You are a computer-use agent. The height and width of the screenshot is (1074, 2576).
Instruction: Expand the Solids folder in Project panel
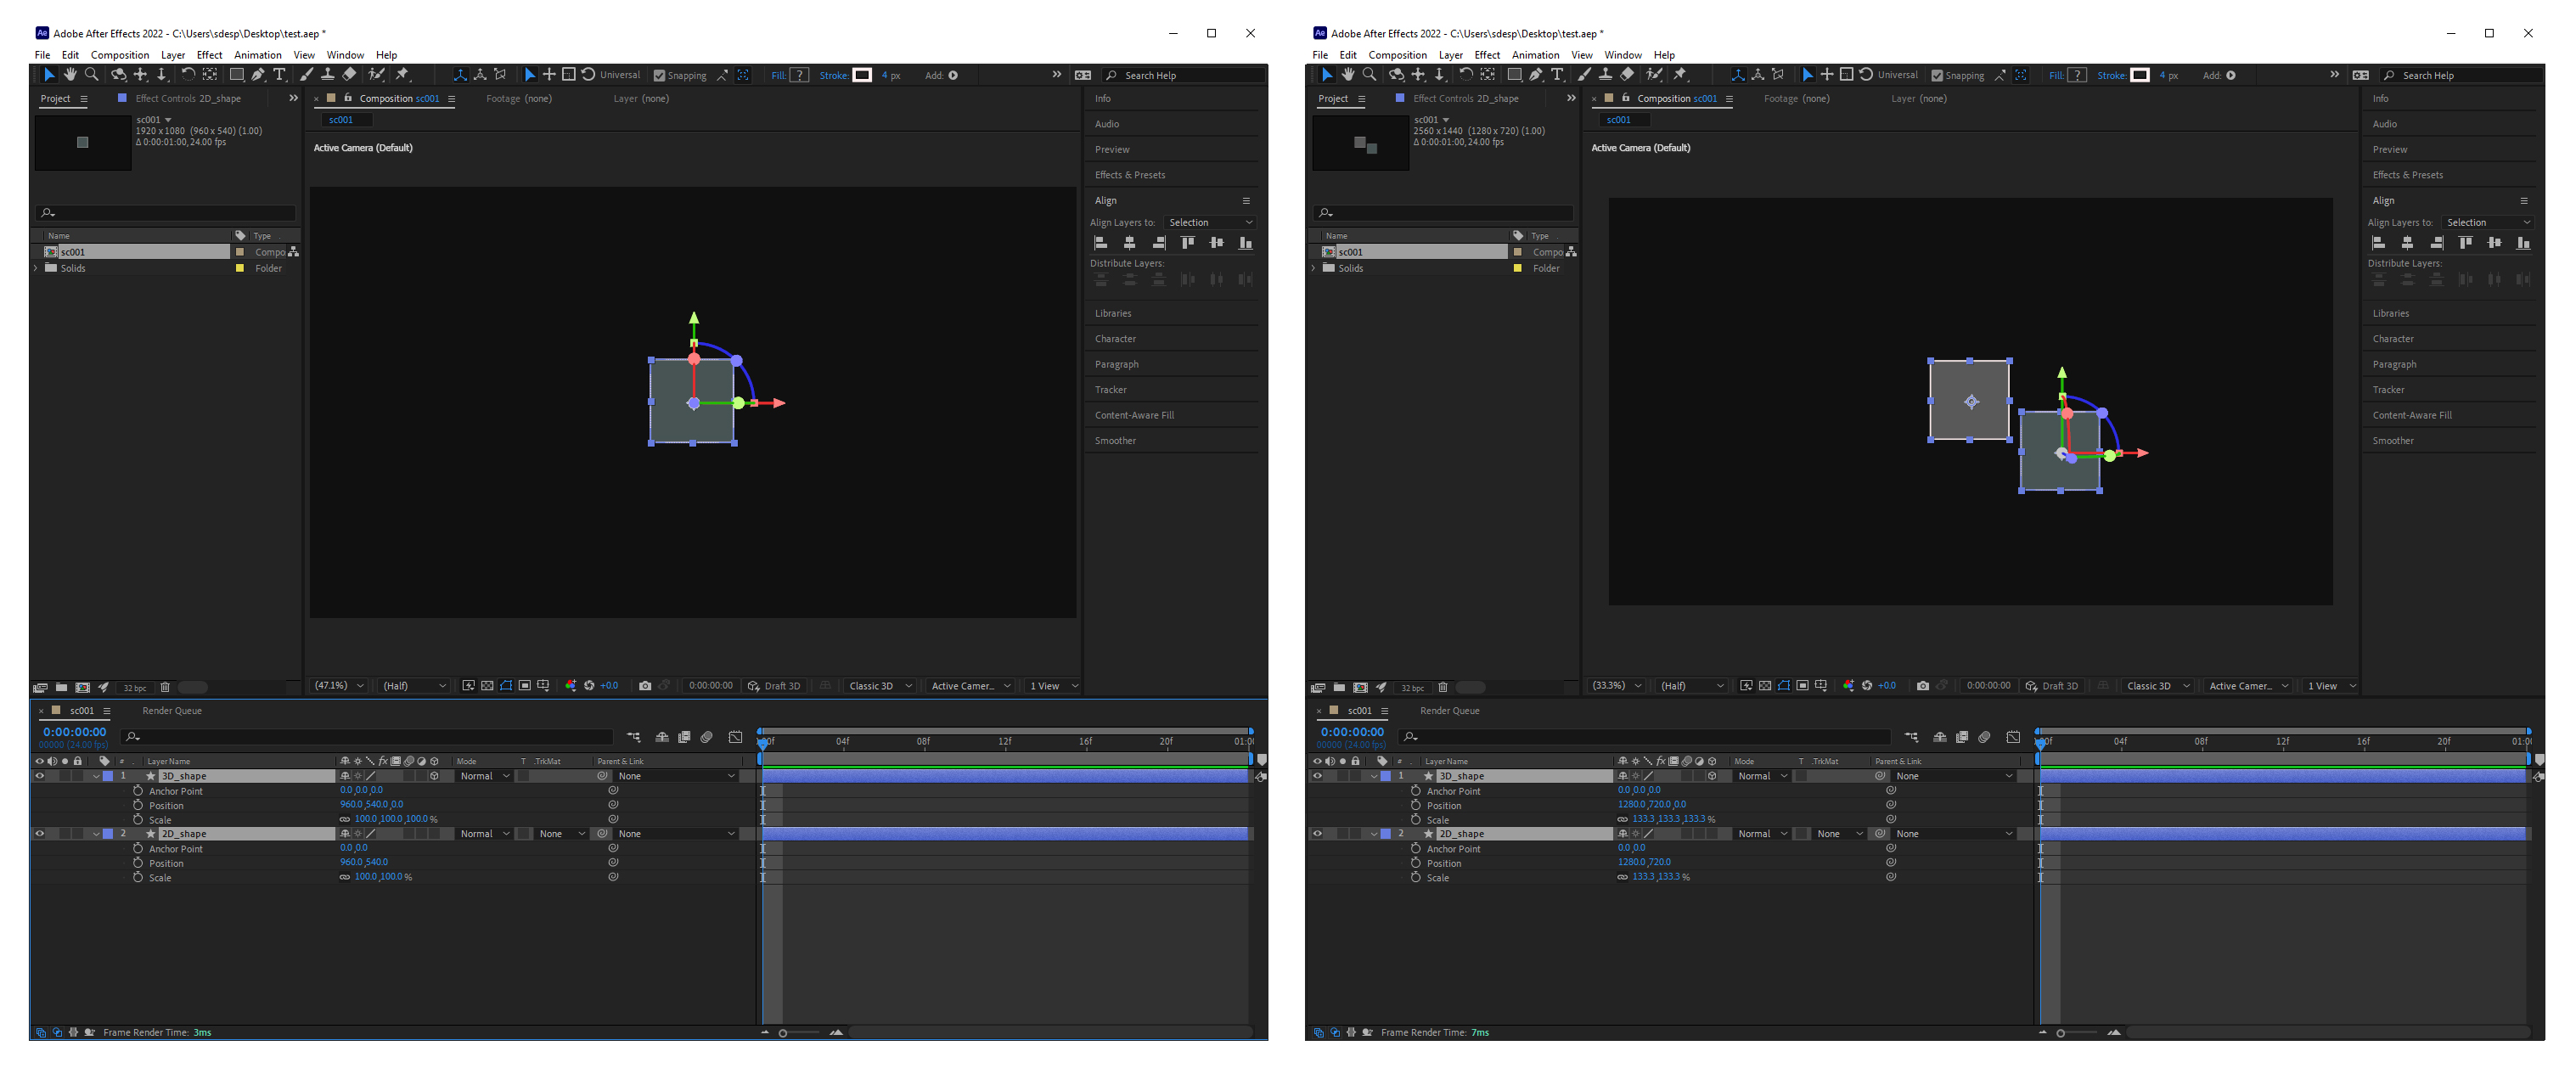(x=36, y=268)
